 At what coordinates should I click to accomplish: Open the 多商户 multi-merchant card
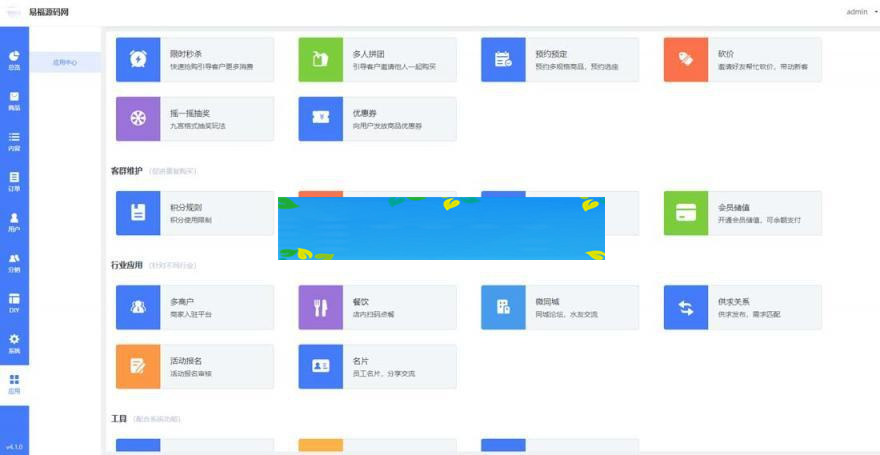click(x=194, y=307)
